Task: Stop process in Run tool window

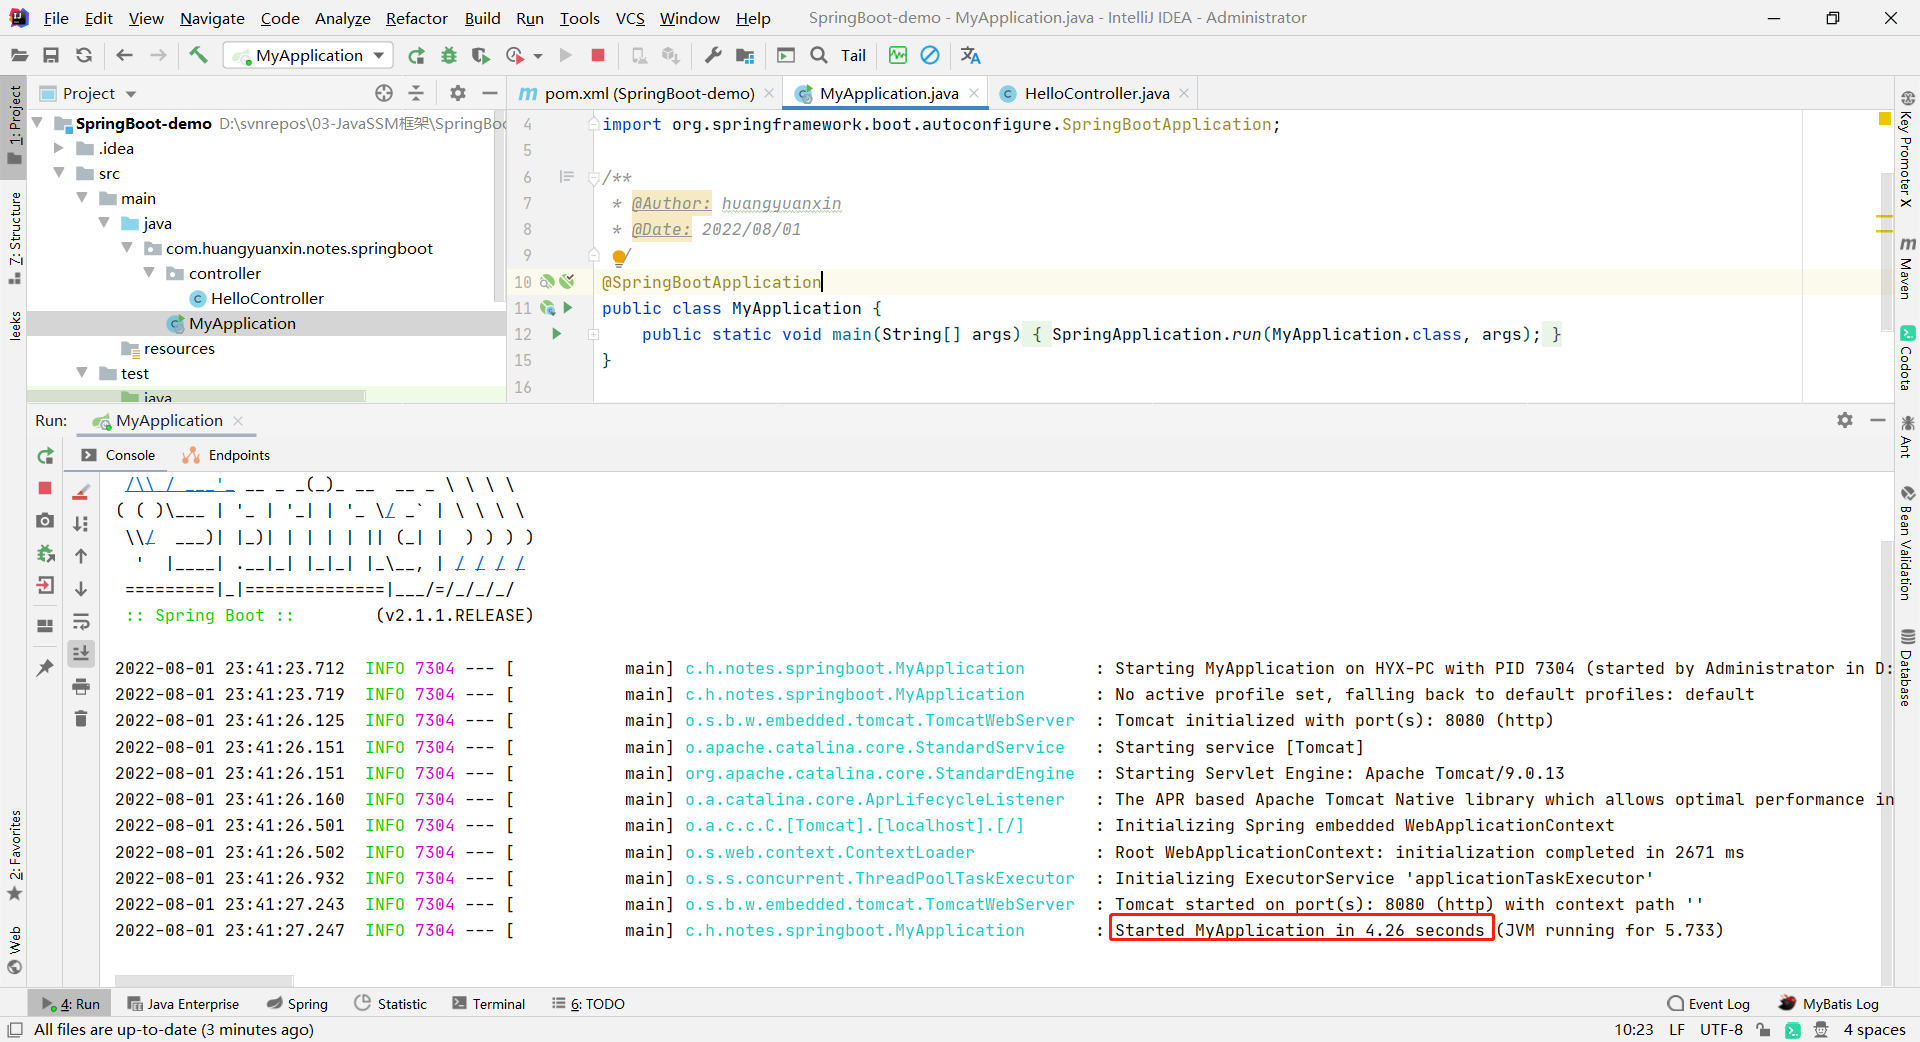Action: [45, 488]
